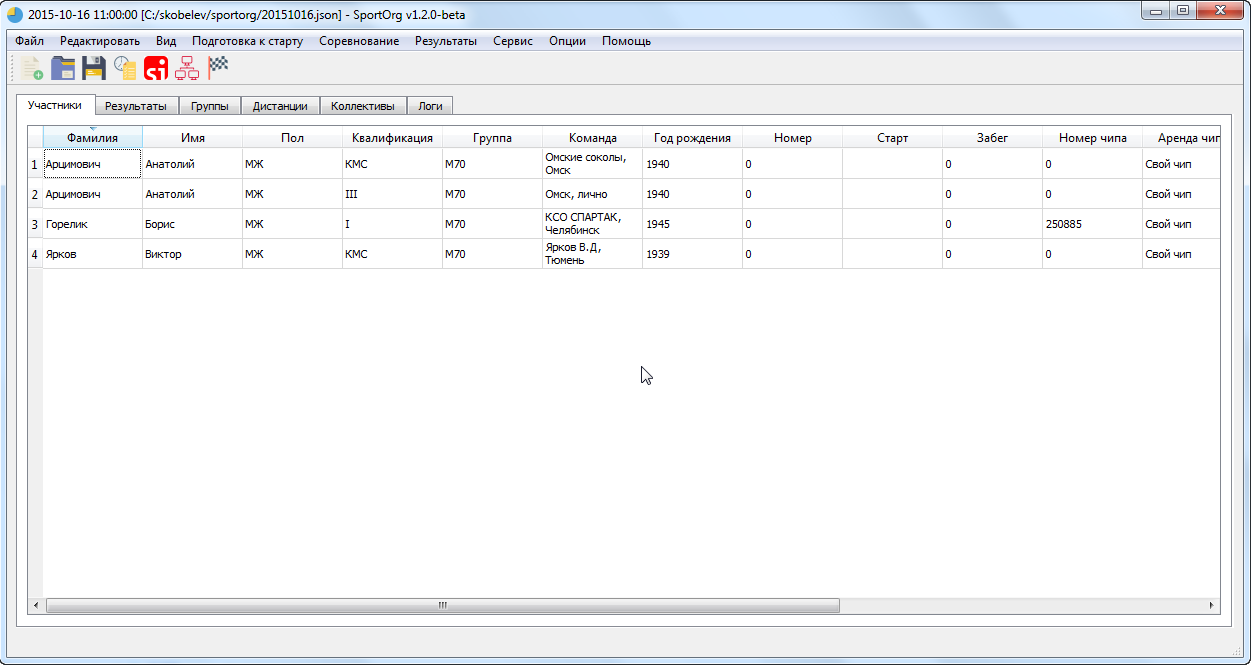Open the Редактировать menu
The height and width of the screenshot is (665, 1251).
[100, 41]
